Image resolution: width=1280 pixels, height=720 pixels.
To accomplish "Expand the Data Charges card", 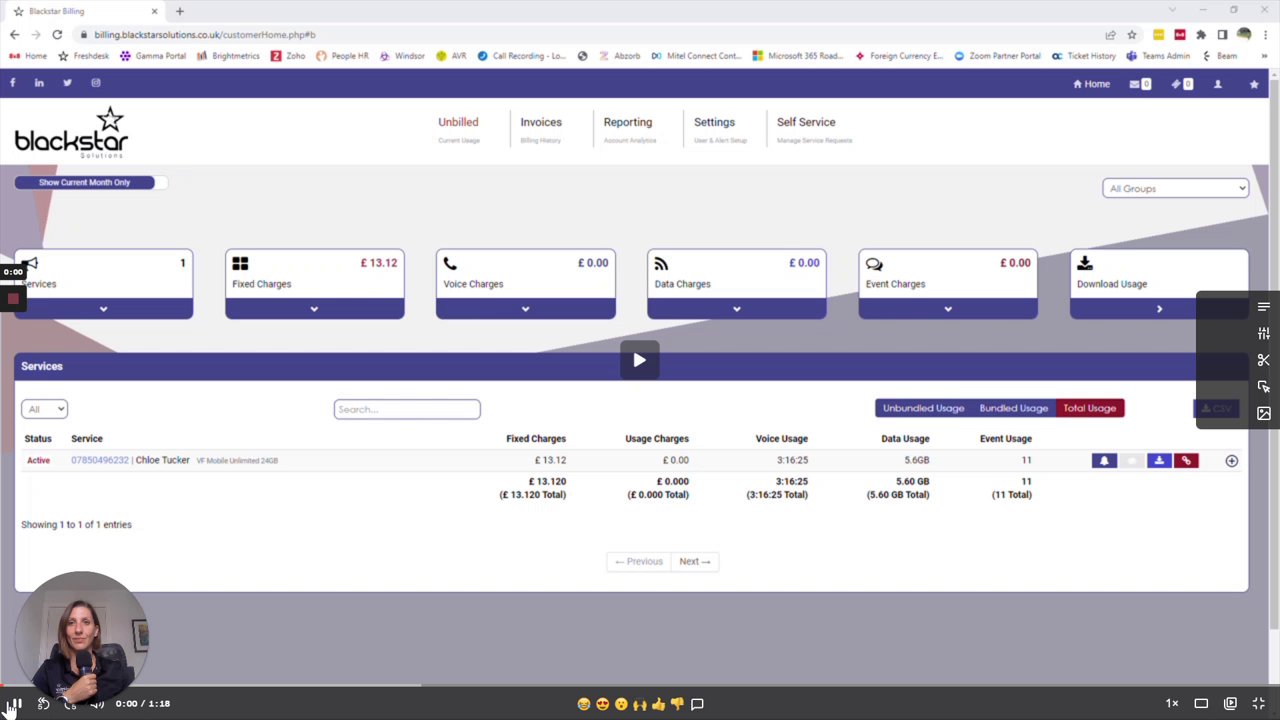I will click(x=737, y=309).
